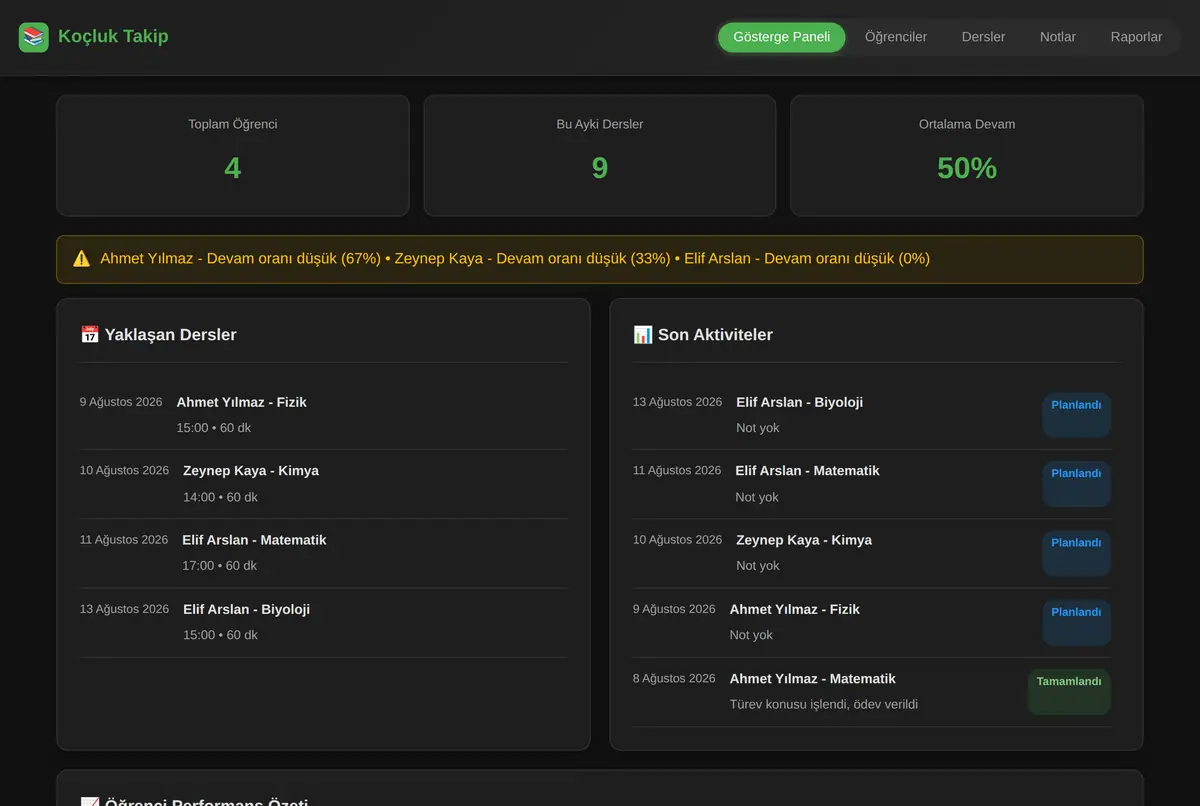This screenshot has width=1200, height=806.
Task: Open Ahmet Yılmaz - Fizik in Yaklaşan Dersler
Action: [x=242, y=403]
